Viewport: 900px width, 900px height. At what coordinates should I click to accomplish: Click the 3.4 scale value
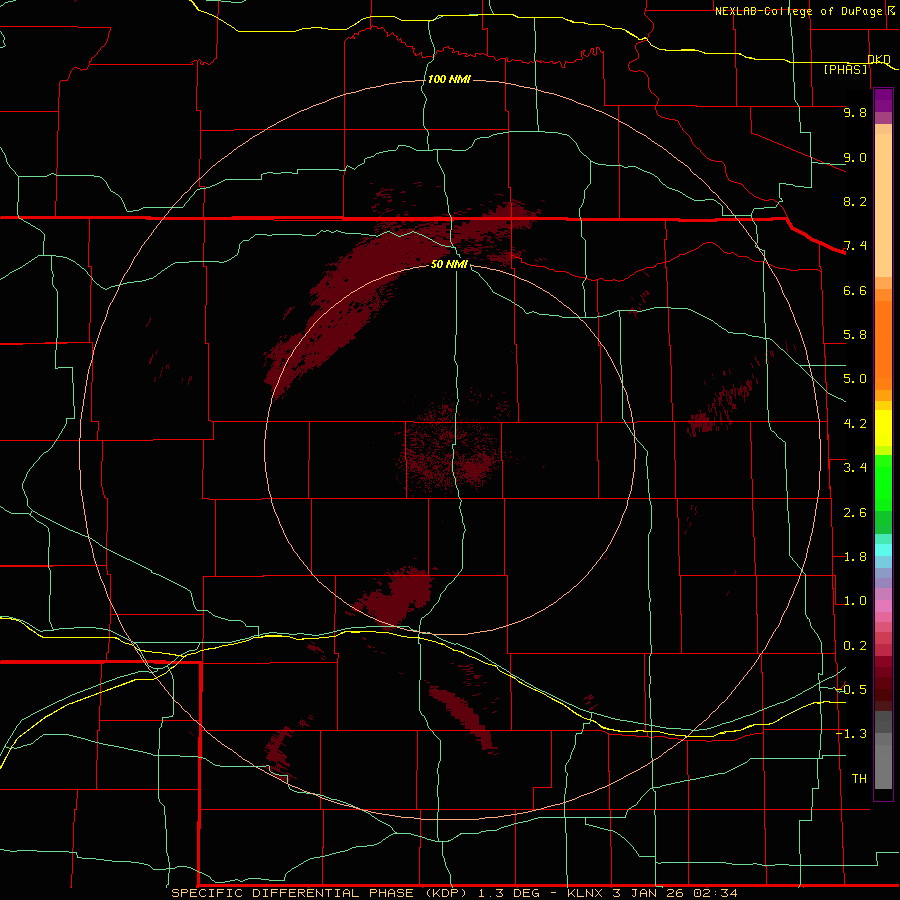tap(855, 468)
